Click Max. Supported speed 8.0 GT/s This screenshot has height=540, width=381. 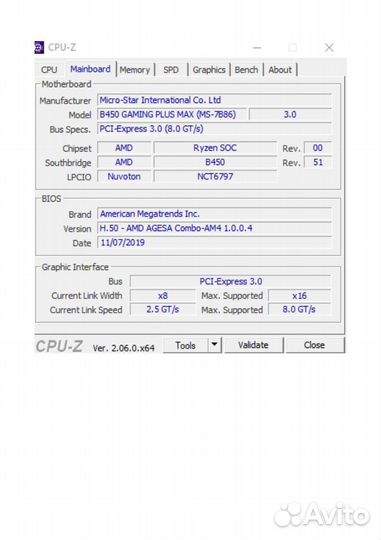pos(299,309)
